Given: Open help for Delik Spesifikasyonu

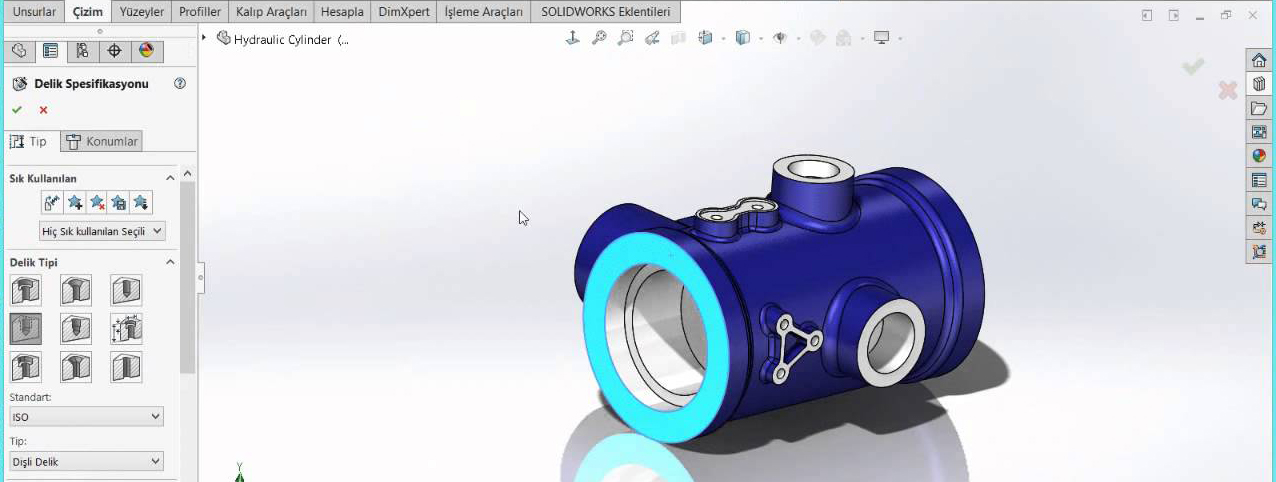Looking at the screenshot, I should point(180,84).
